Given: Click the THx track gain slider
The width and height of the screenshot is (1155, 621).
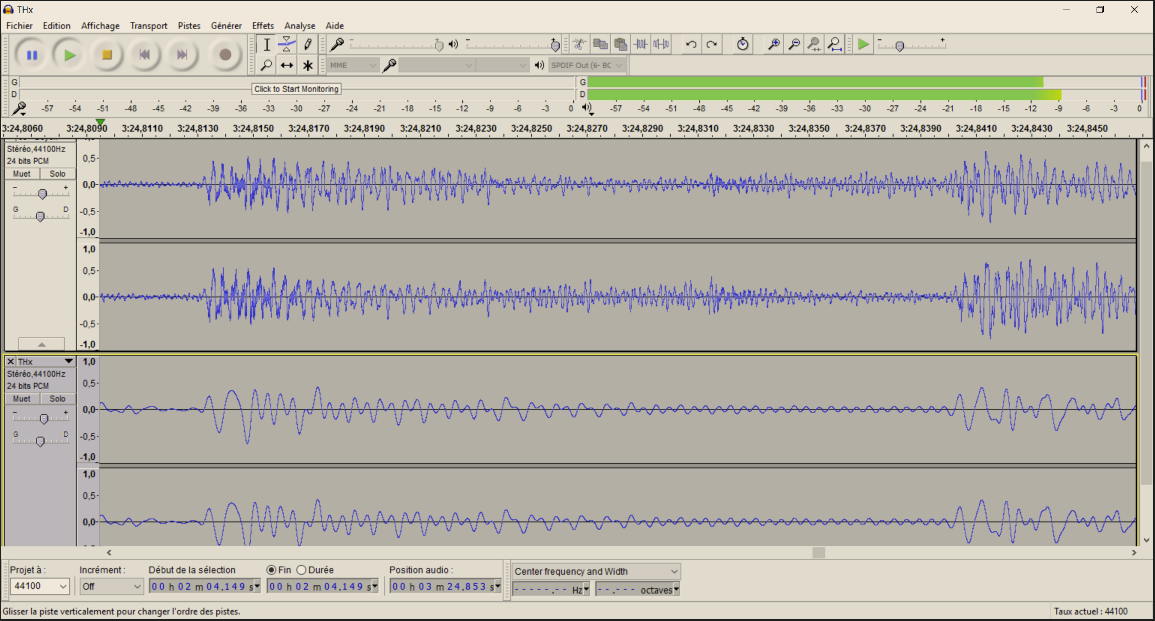Looking at the screenshot, I should coord(43,418).
